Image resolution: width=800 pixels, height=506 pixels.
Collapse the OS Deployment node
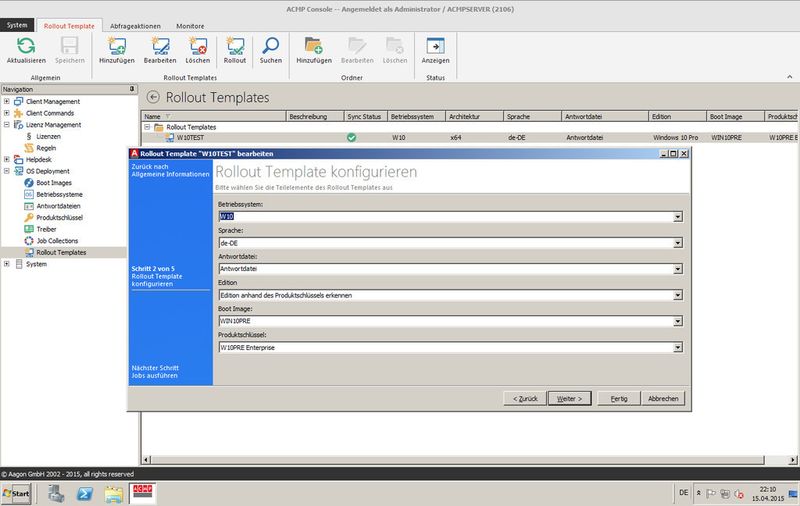point(7,171)
